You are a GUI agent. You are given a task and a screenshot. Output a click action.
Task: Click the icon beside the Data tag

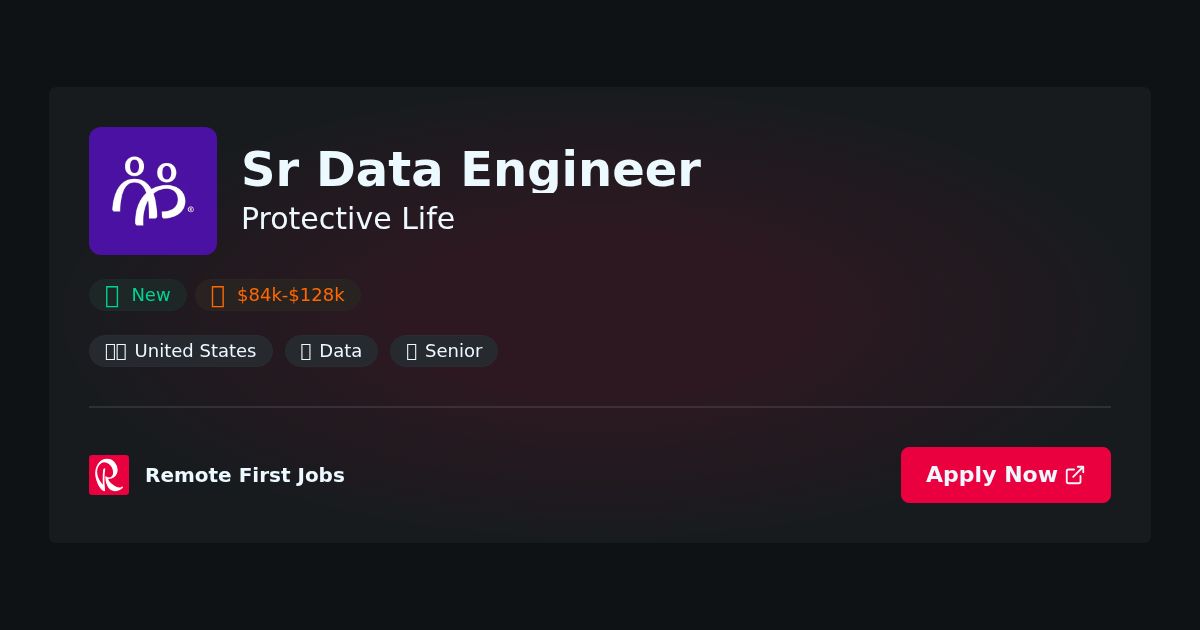(x=306, y=351)
